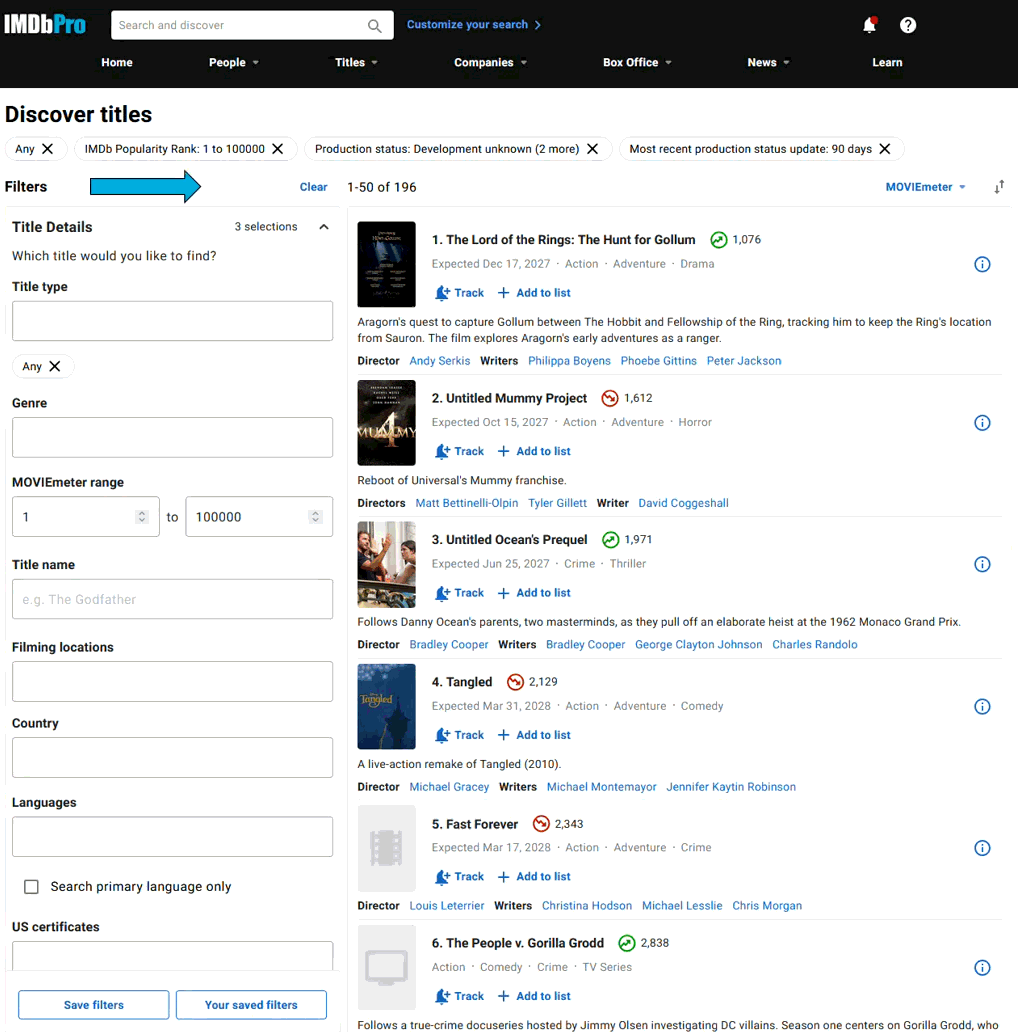Open the Tangled poster thumbnail
Image resolution: width=1018 pixels, height=1032 pixels.
pyautogui.click(x=386, y=706)
